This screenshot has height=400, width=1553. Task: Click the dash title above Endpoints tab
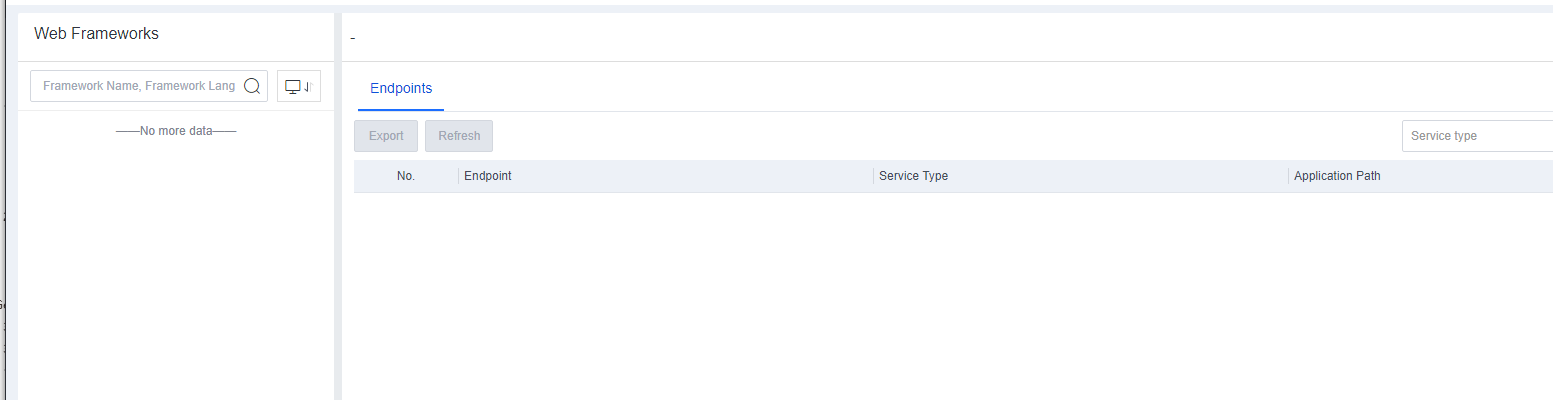click(x=353, y=38)
